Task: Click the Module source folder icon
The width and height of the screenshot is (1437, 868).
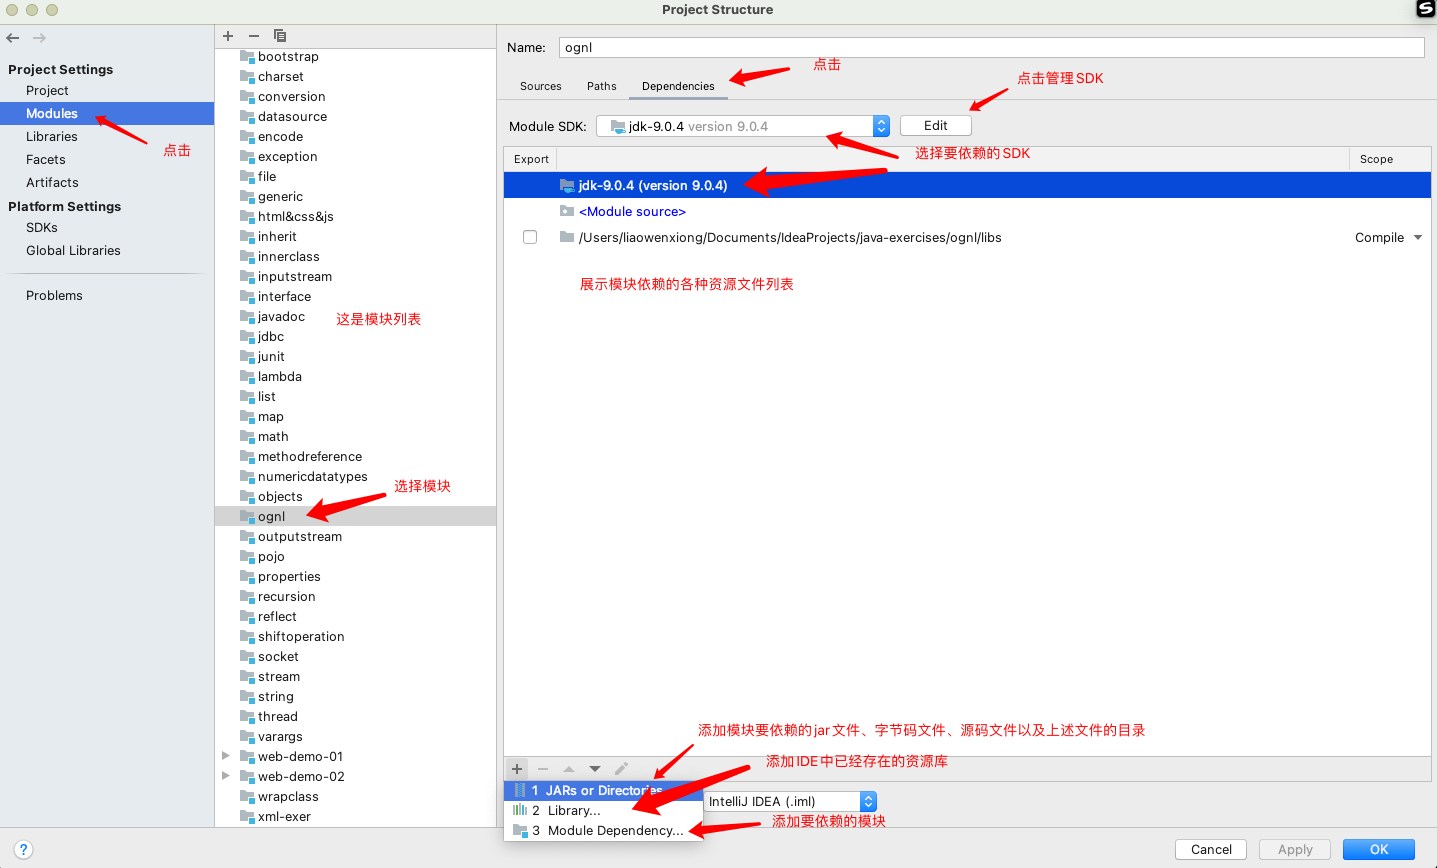Action: (x=567, y=211)
